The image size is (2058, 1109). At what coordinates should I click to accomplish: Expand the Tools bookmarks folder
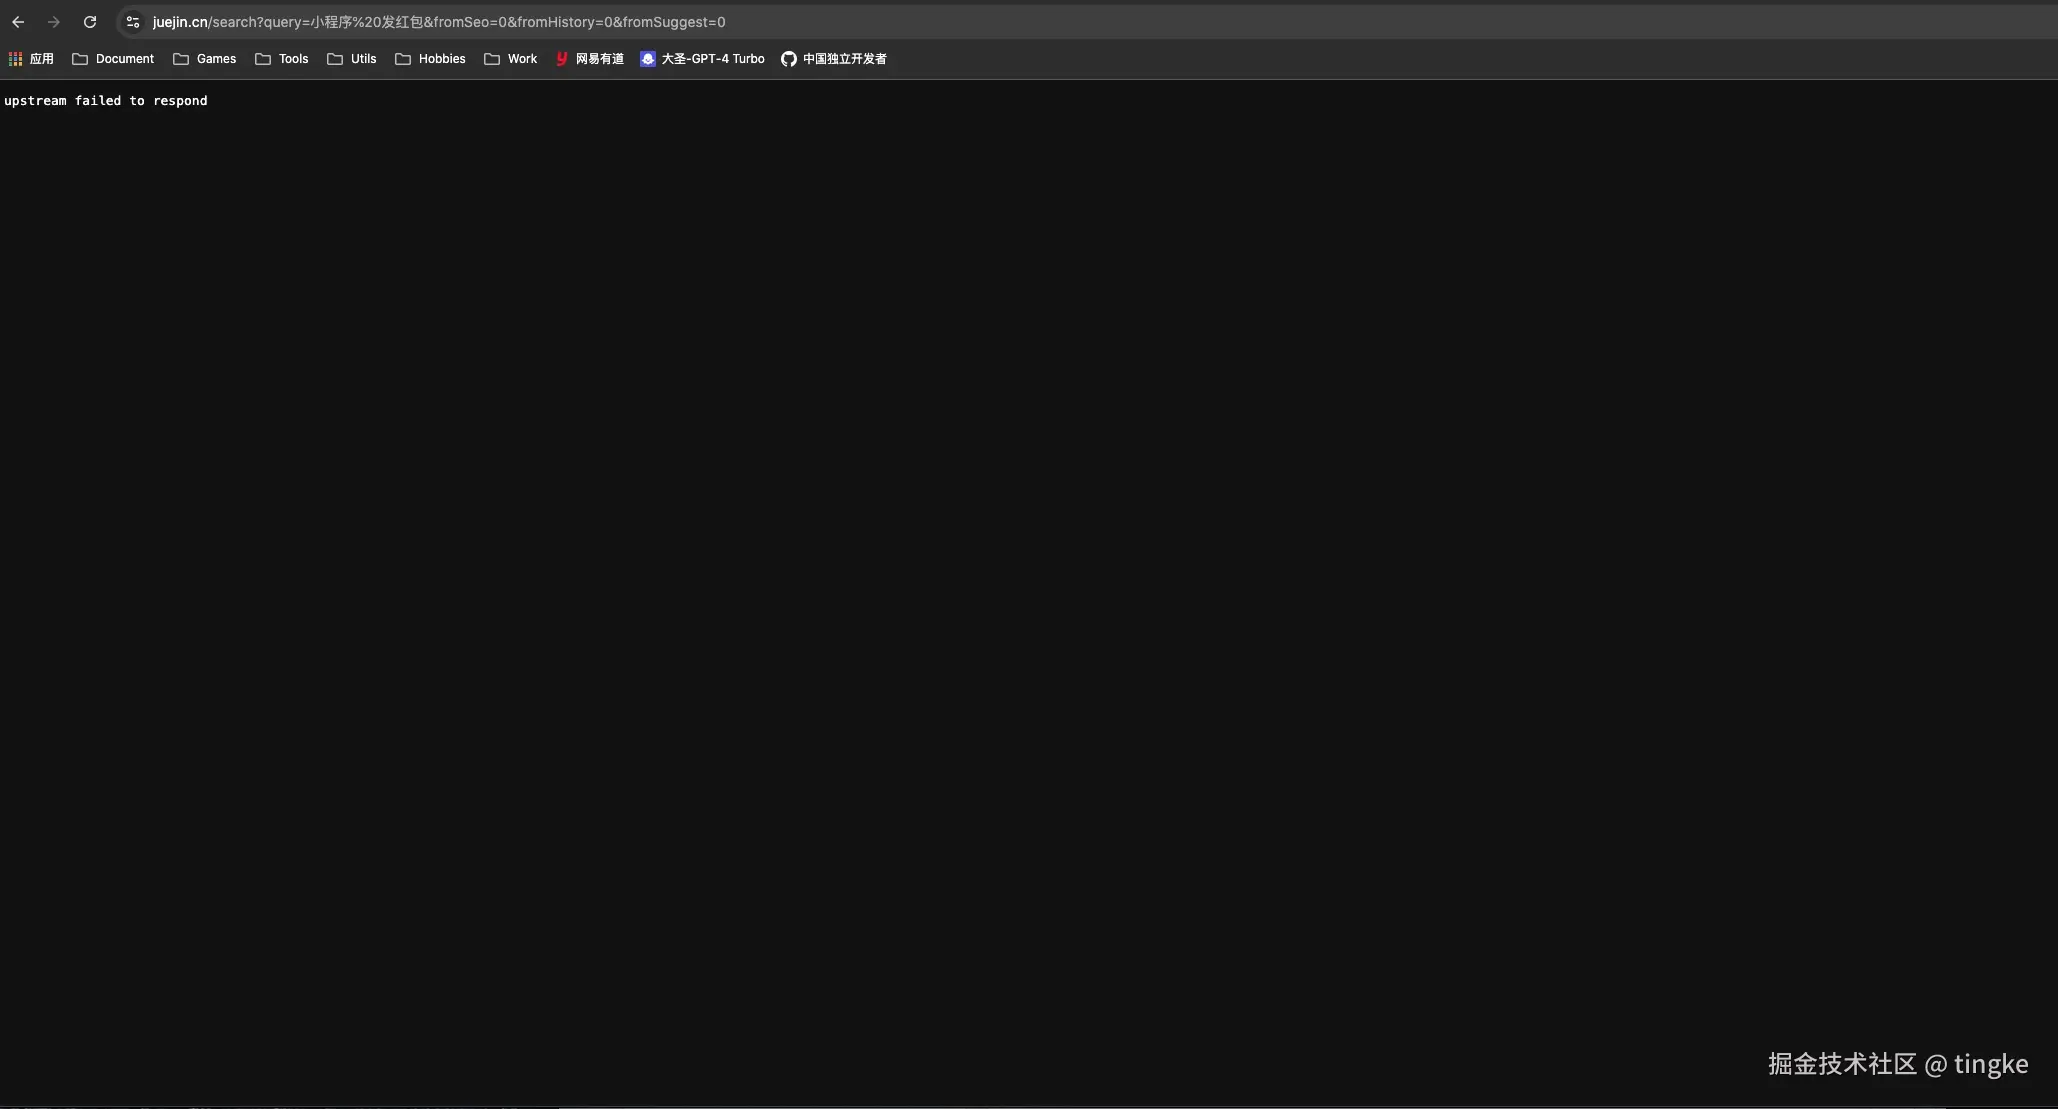pos(282,59)
